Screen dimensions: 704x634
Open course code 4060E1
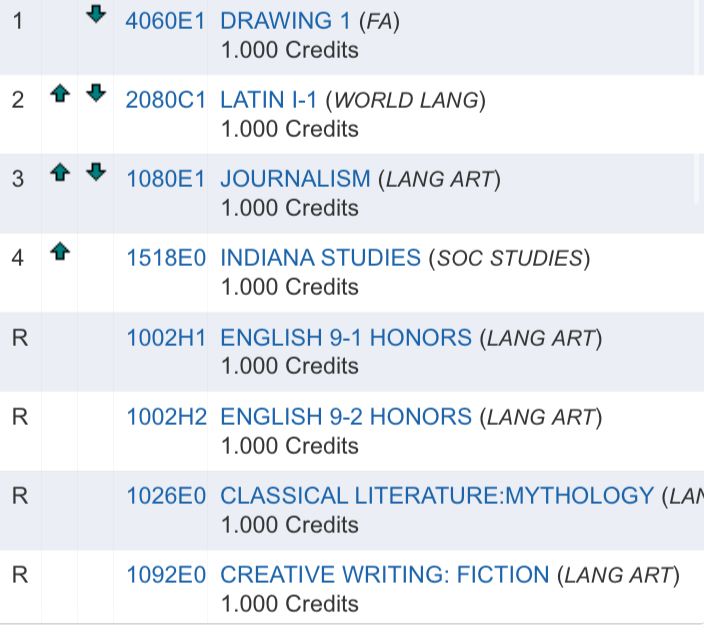point(165,21)
